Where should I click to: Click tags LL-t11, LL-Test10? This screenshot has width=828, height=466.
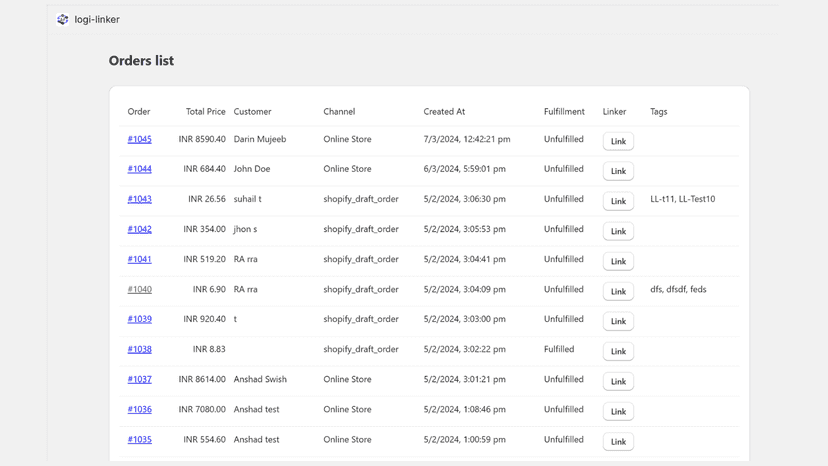coord(683,199)
